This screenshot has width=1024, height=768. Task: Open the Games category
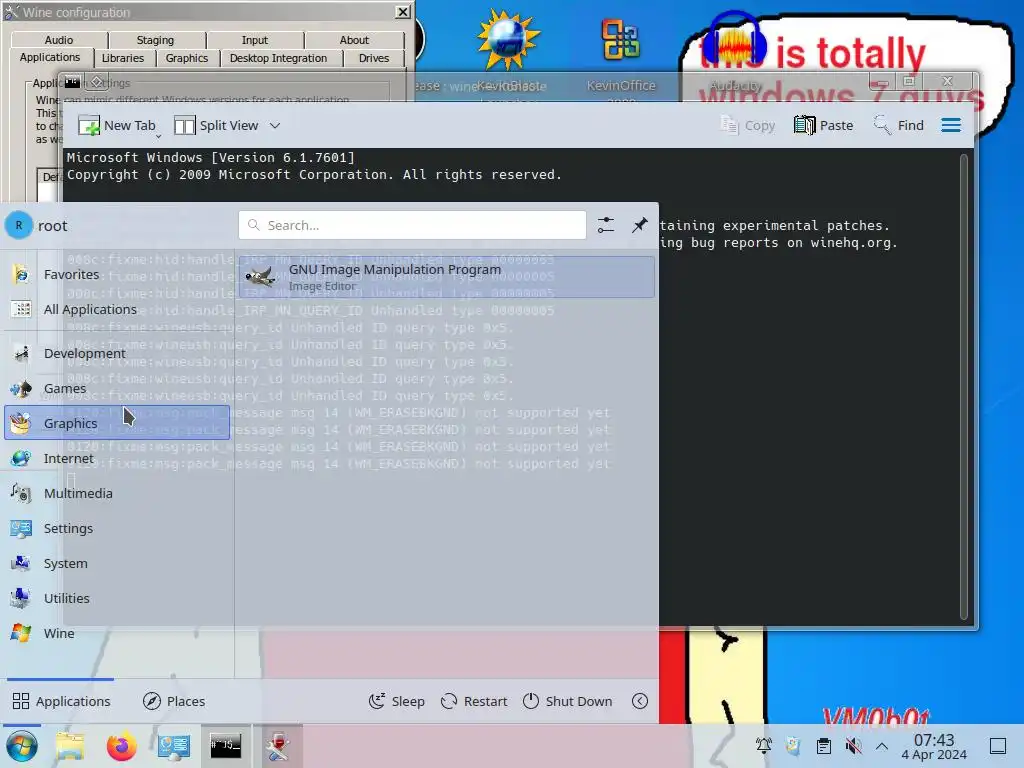coord(118,389)
